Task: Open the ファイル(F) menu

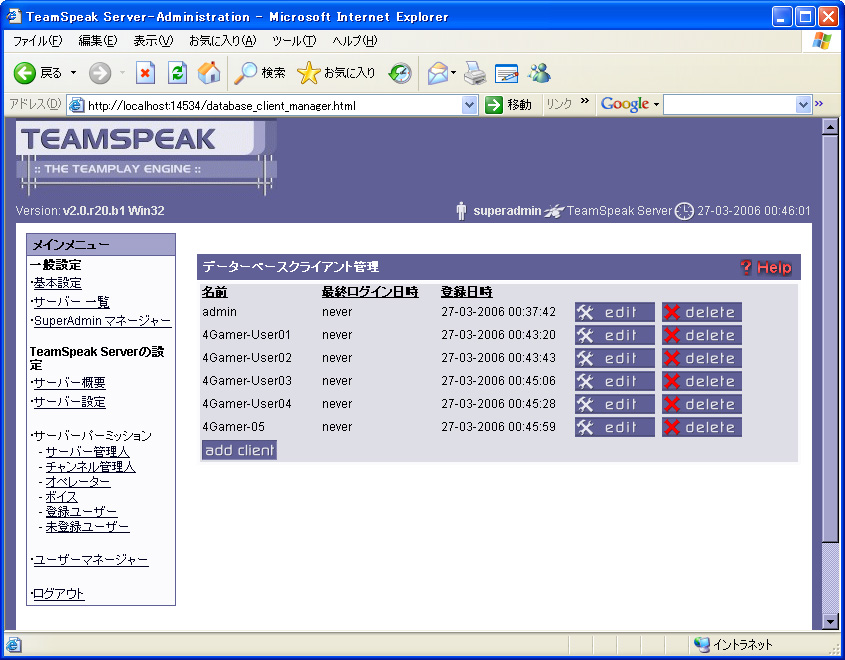Action: [x=37, y=41]
